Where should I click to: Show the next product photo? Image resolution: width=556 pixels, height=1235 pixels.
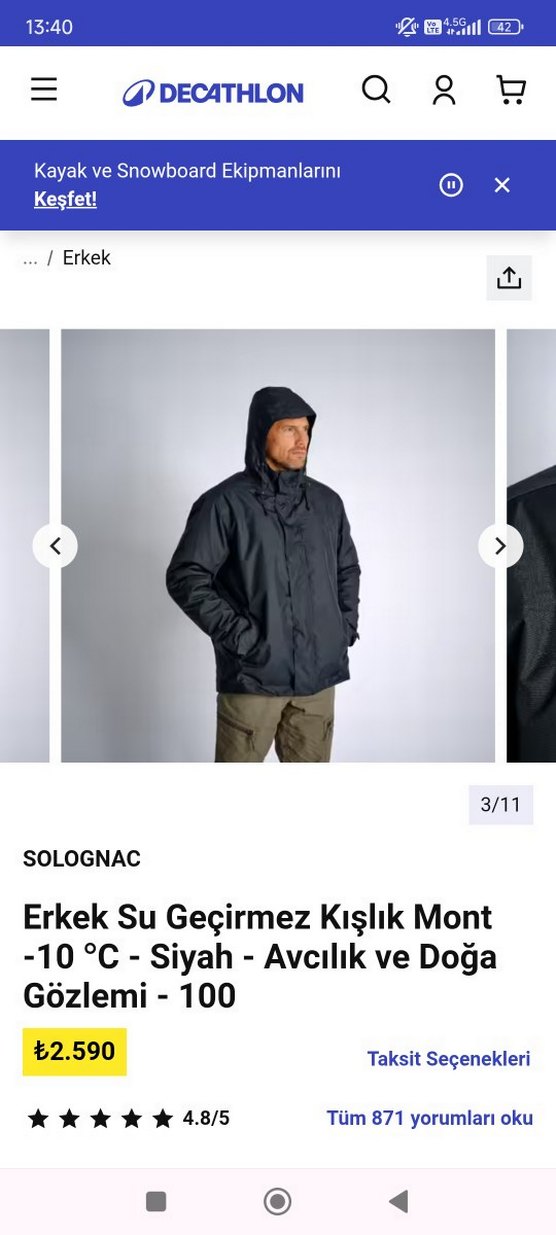pyautogui.click(x=500, y=546)
